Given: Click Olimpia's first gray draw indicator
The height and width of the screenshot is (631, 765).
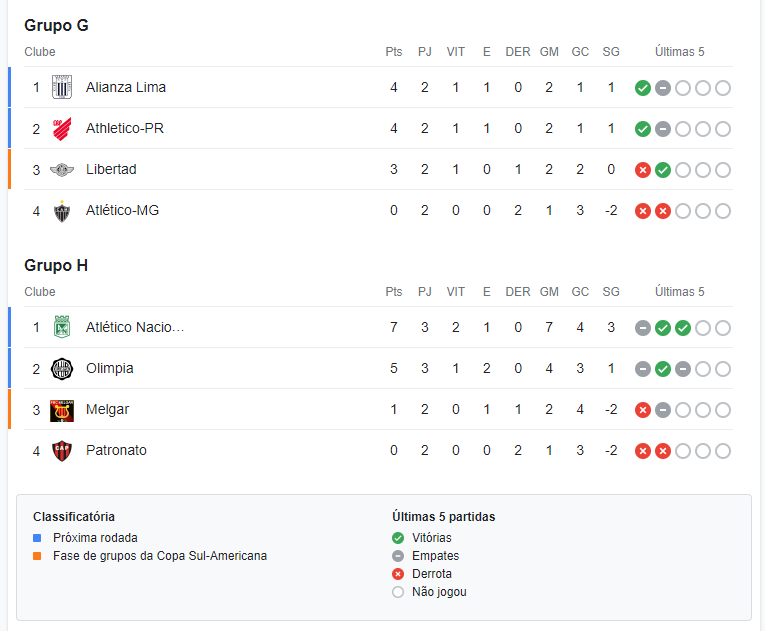Looking at the screenshot, I should point(643,369).
